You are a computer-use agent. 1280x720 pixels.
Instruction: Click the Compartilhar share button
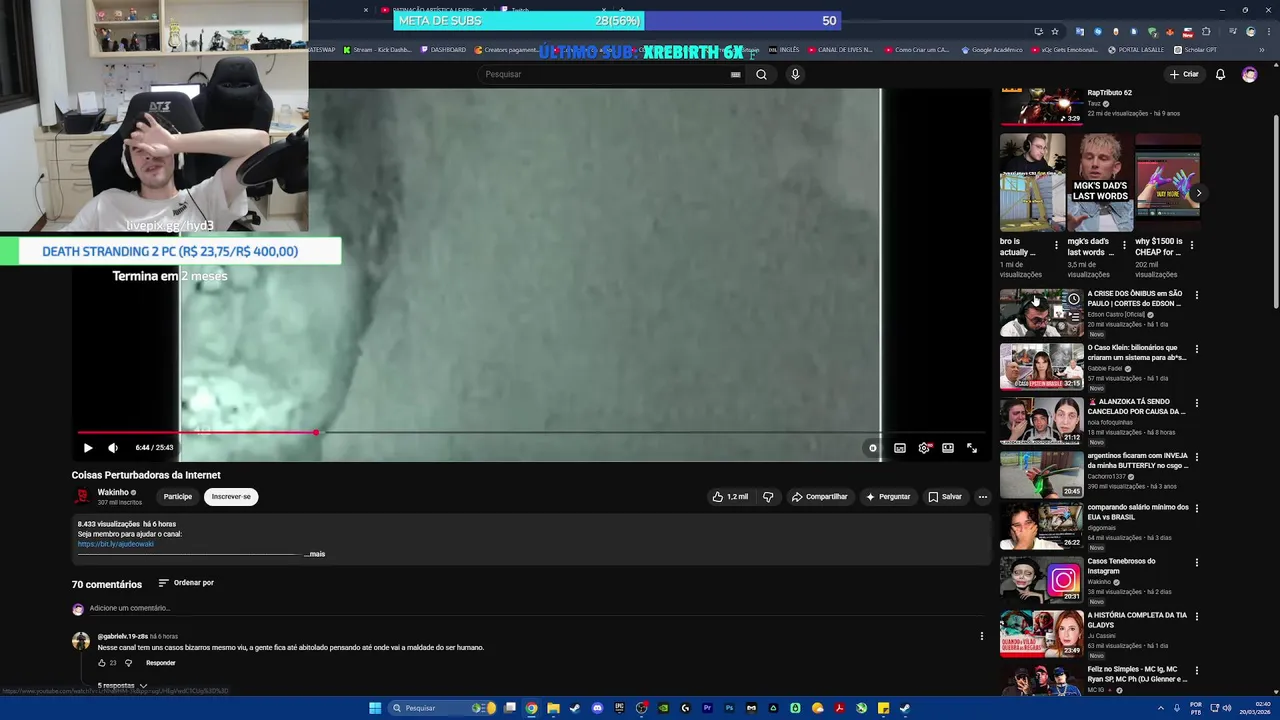(x=820, y=497)
